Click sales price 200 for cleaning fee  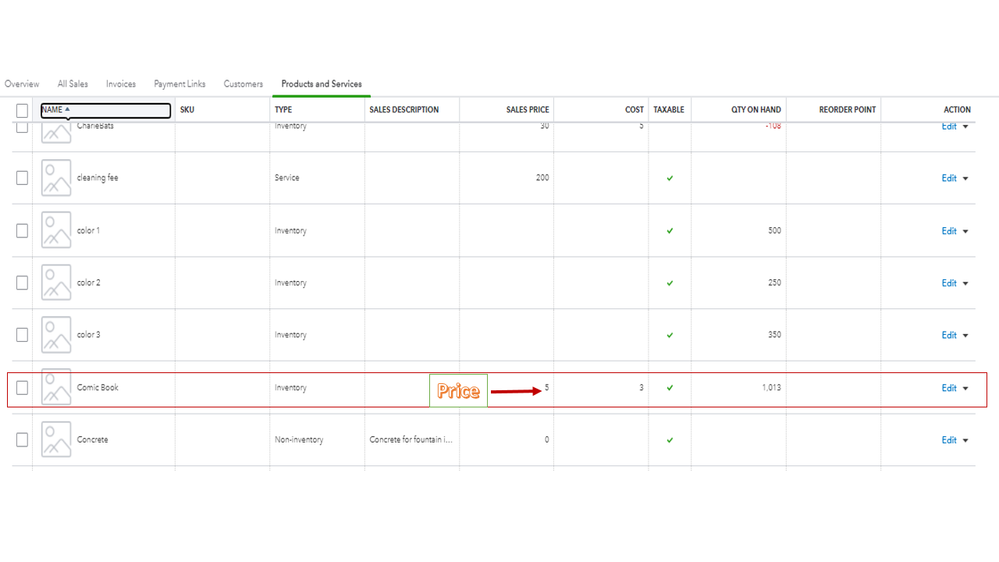point(542,178)
